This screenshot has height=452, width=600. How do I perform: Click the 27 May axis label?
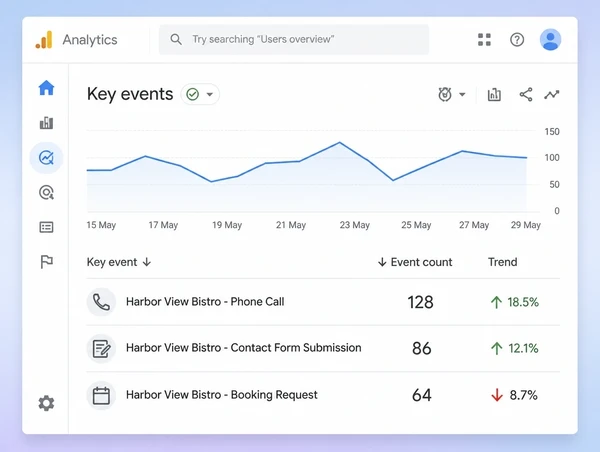click(474, 225)
